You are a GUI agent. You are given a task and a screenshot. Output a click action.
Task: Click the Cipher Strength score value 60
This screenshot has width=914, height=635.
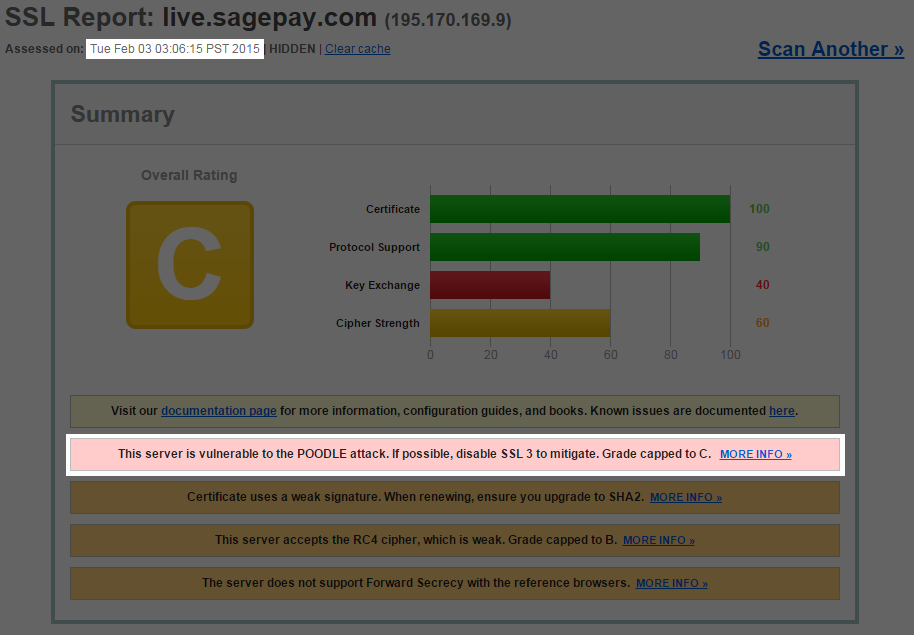coord(762,323)
